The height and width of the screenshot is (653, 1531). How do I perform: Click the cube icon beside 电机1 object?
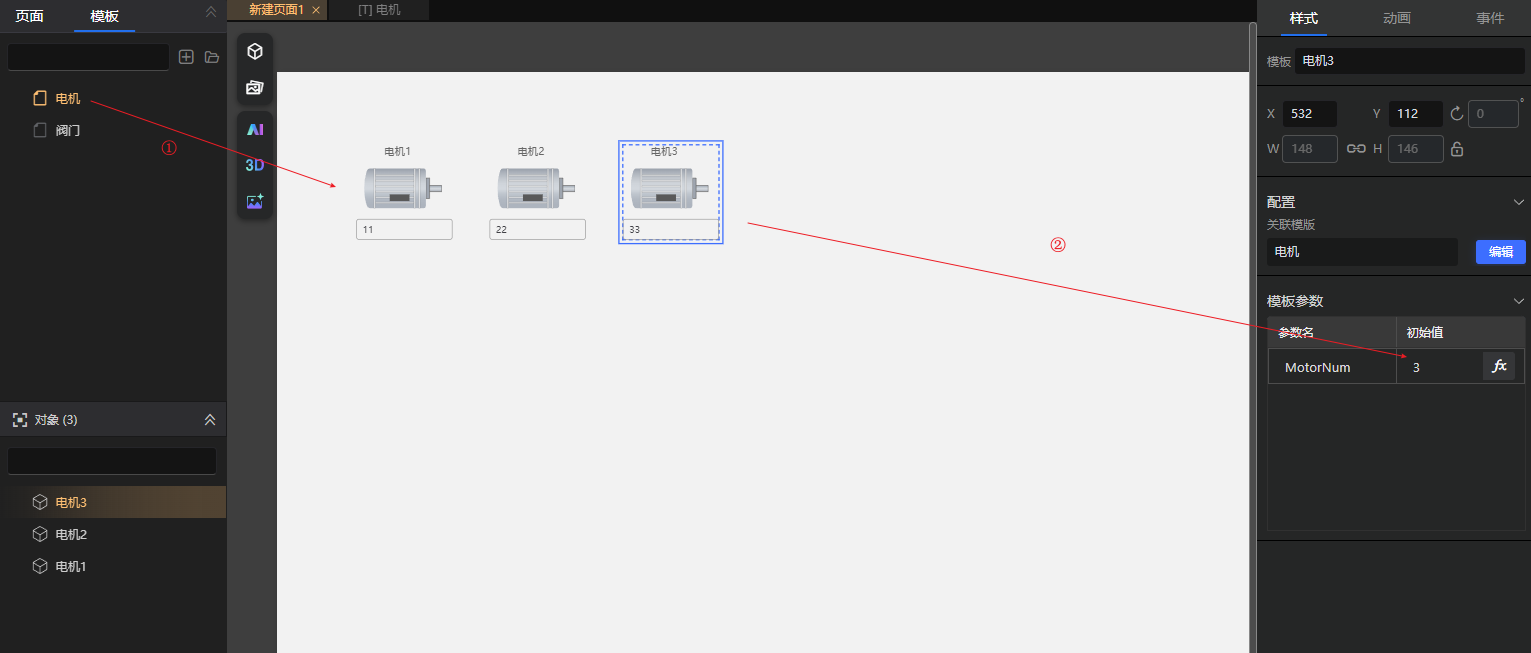(40, 566)
